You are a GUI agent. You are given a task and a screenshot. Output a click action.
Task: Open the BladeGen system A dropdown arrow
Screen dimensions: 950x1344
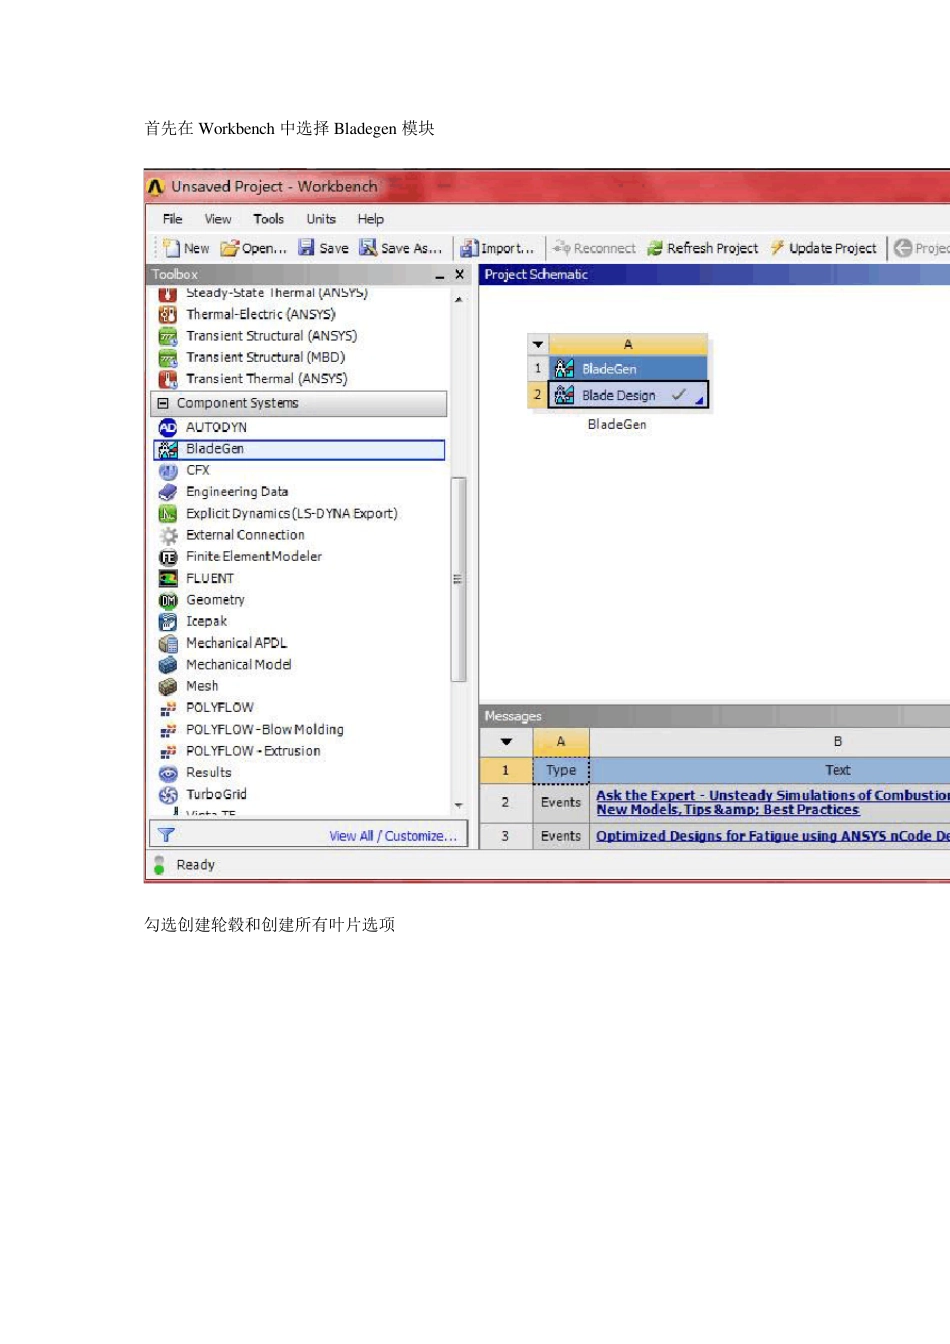pos(538,344)
